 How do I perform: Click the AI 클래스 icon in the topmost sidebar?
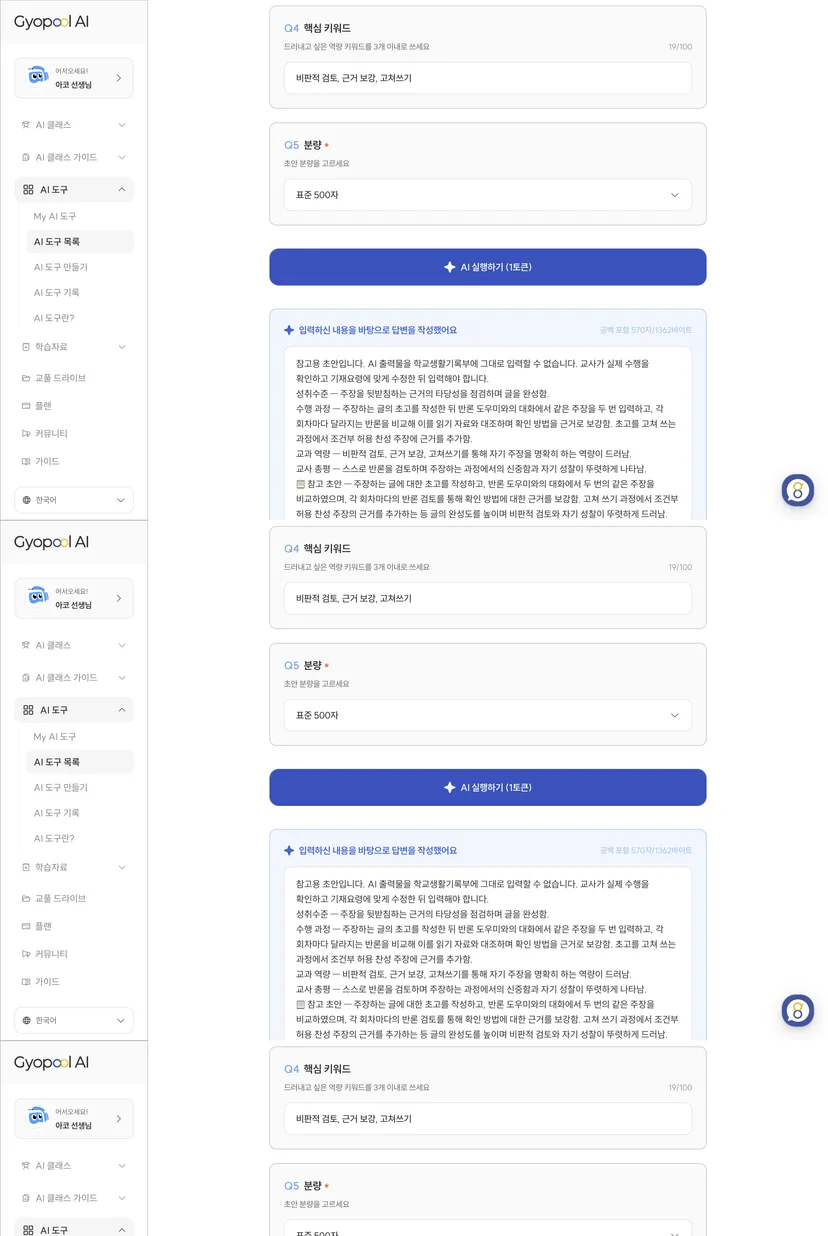click(27, 125)
